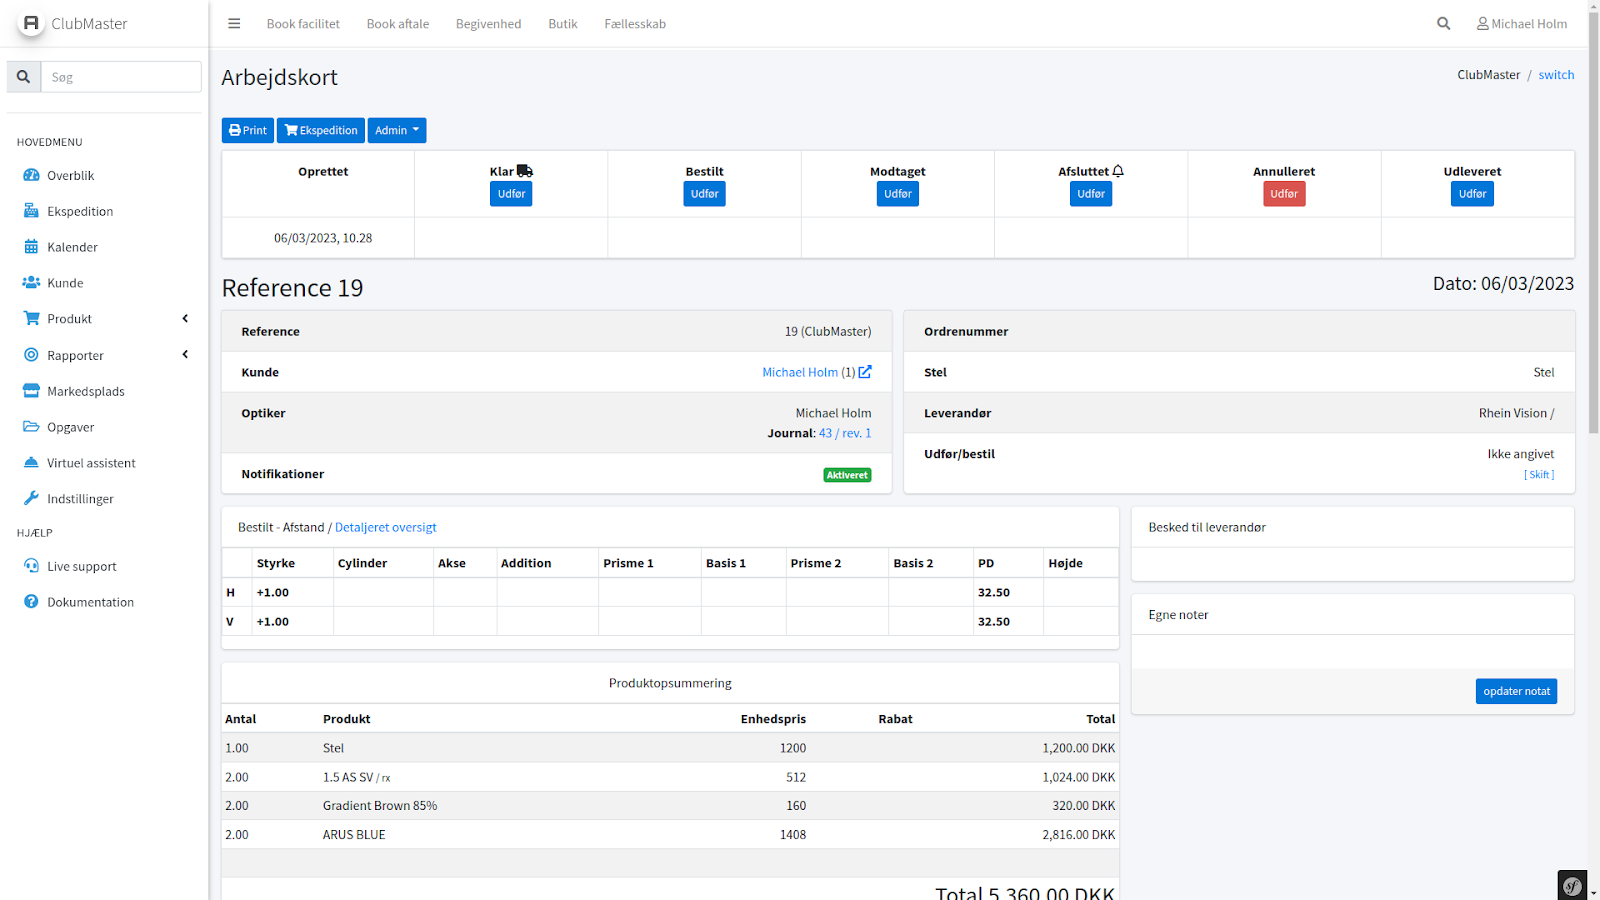Open external link icon next to Michael Holm
The width and height of the screenshot is (1600, 900).
pyautogui.click(x=865, y=372)
